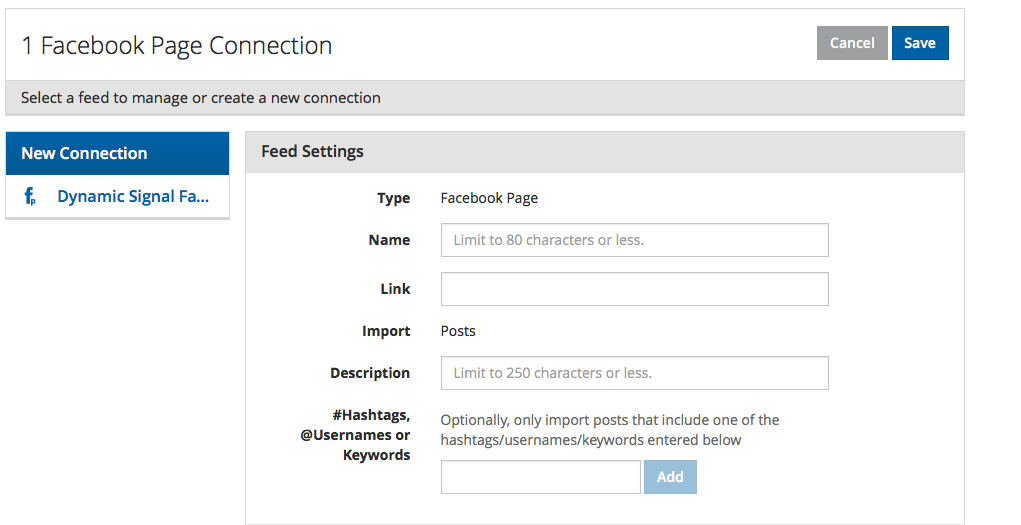Screen dimensions: 1021x525
Task: Save the Facebook Page connection
Action: coord(920,43)
